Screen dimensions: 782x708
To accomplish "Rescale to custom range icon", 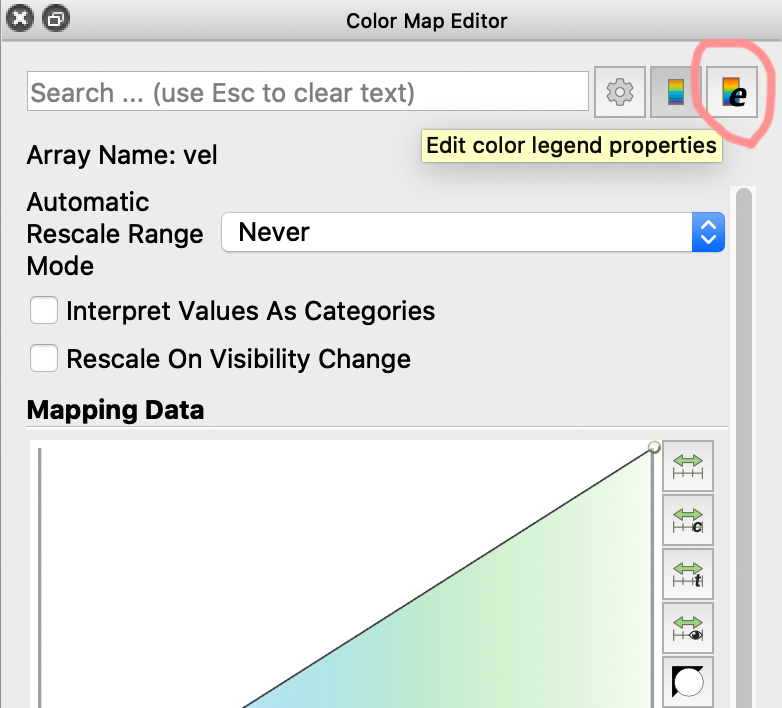I will 688,520.
